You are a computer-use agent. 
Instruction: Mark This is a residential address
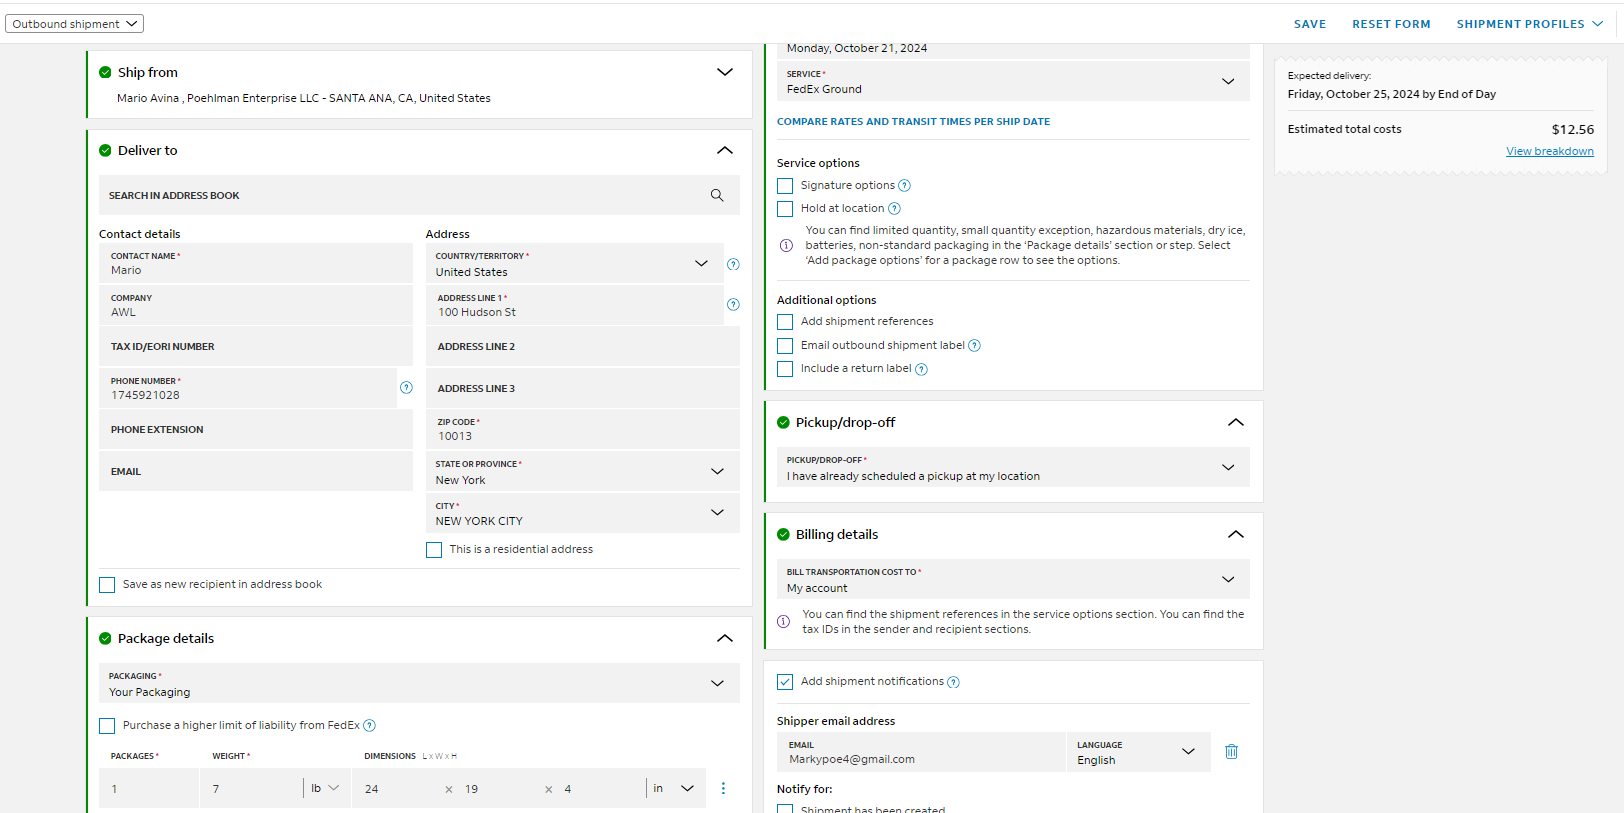[434, 550]
